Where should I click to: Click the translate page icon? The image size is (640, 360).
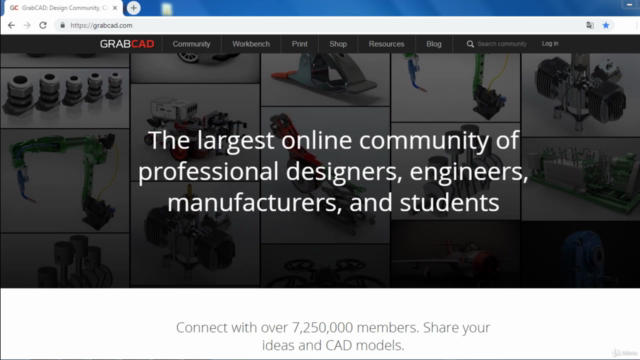[590, 25]
